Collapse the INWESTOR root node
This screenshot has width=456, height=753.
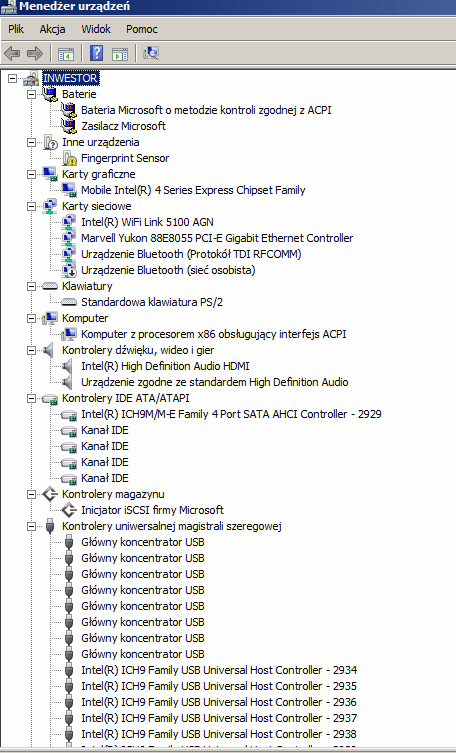coord(12,78)
